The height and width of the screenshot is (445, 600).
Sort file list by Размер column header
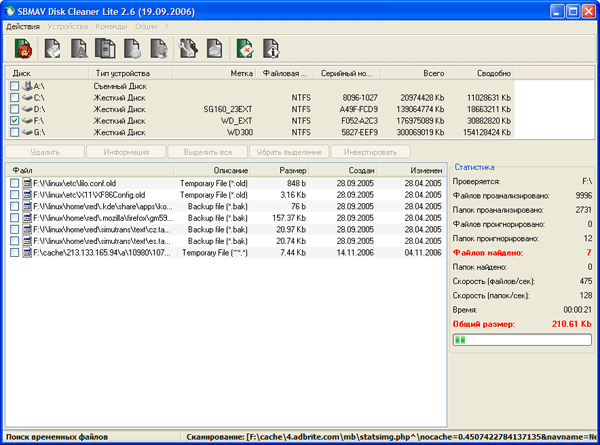pyautogui.click(x=293, y=171)
